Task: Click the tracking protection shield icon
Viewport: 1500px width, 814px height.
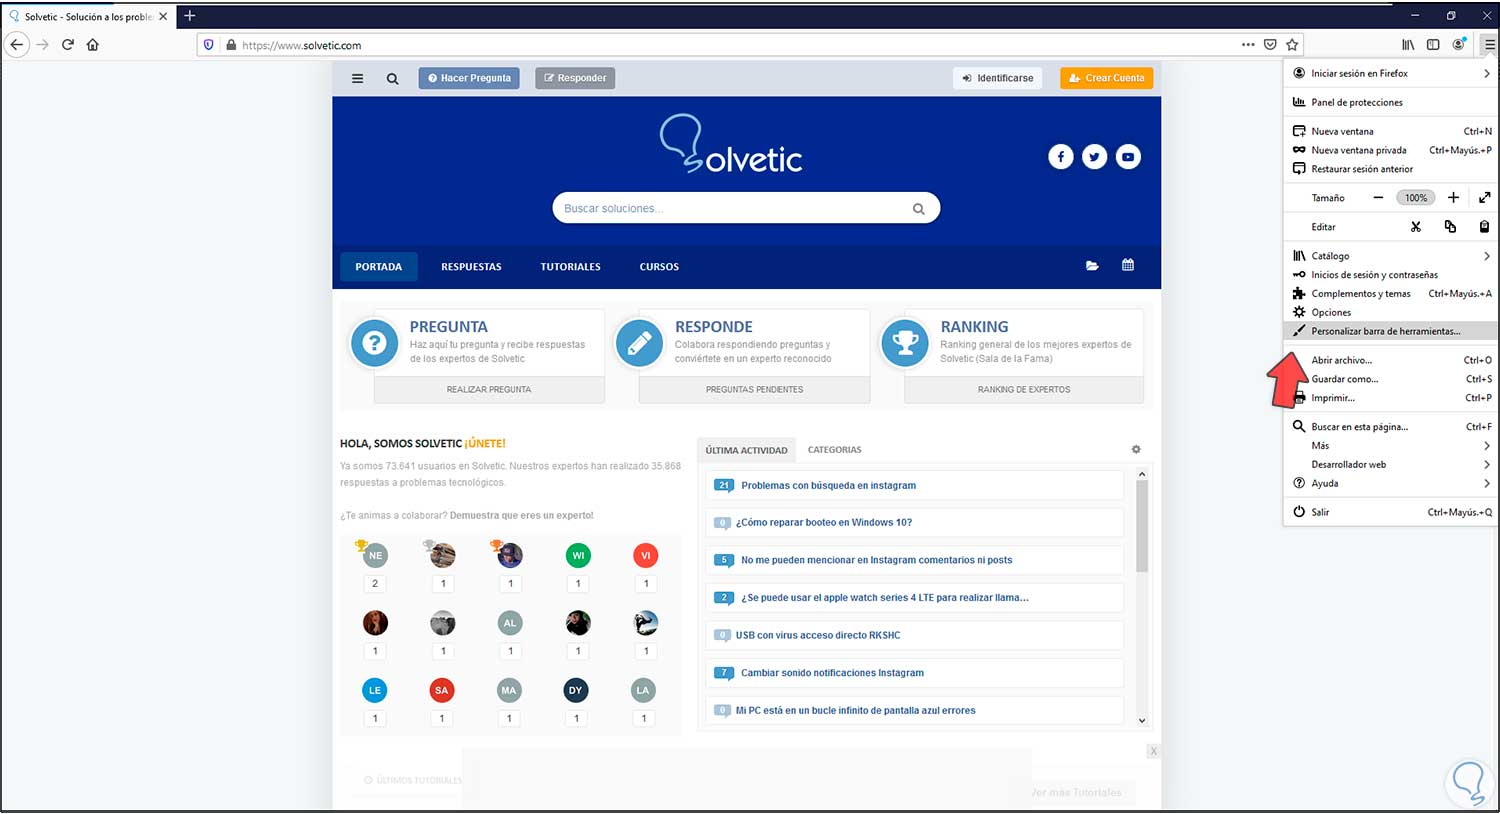Action: click(207, 45)
